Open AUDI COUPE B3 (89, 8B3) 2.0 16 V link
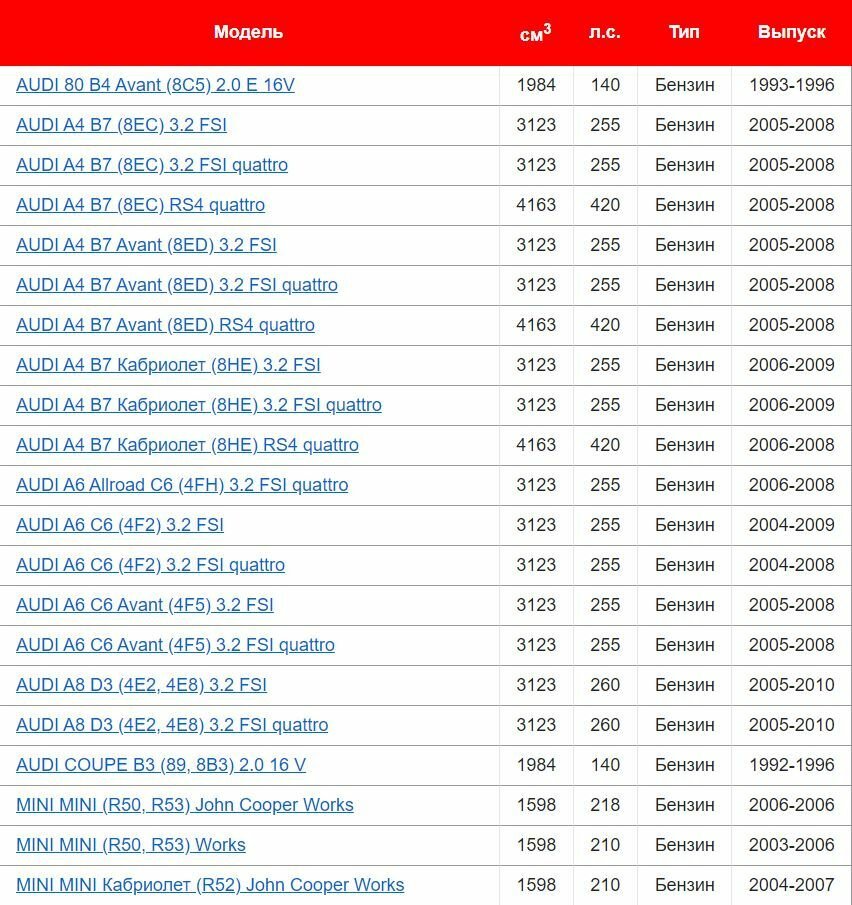This screenshot has width=852, height=905. point(160,765)
